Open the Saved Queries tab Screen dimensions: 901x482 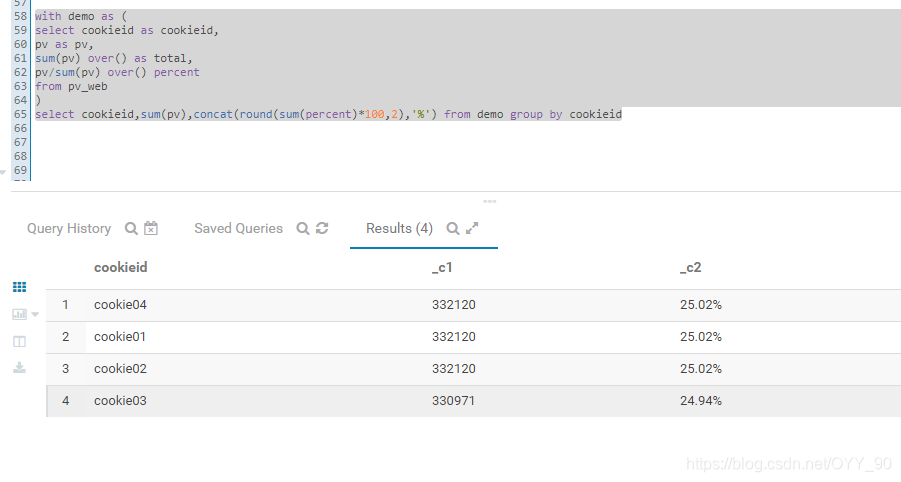pyautogui.click(x=238, y=229)
